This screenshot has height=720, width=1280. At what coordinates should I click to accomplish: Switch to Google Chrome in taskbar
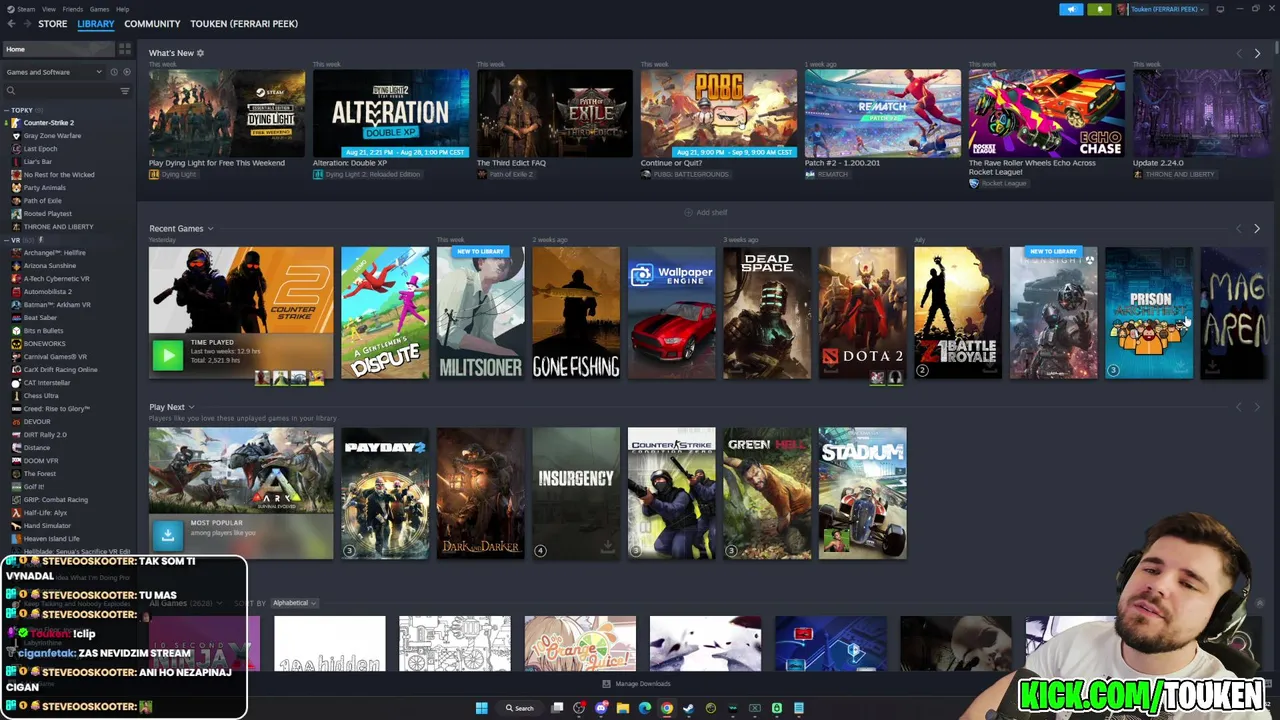667,708
